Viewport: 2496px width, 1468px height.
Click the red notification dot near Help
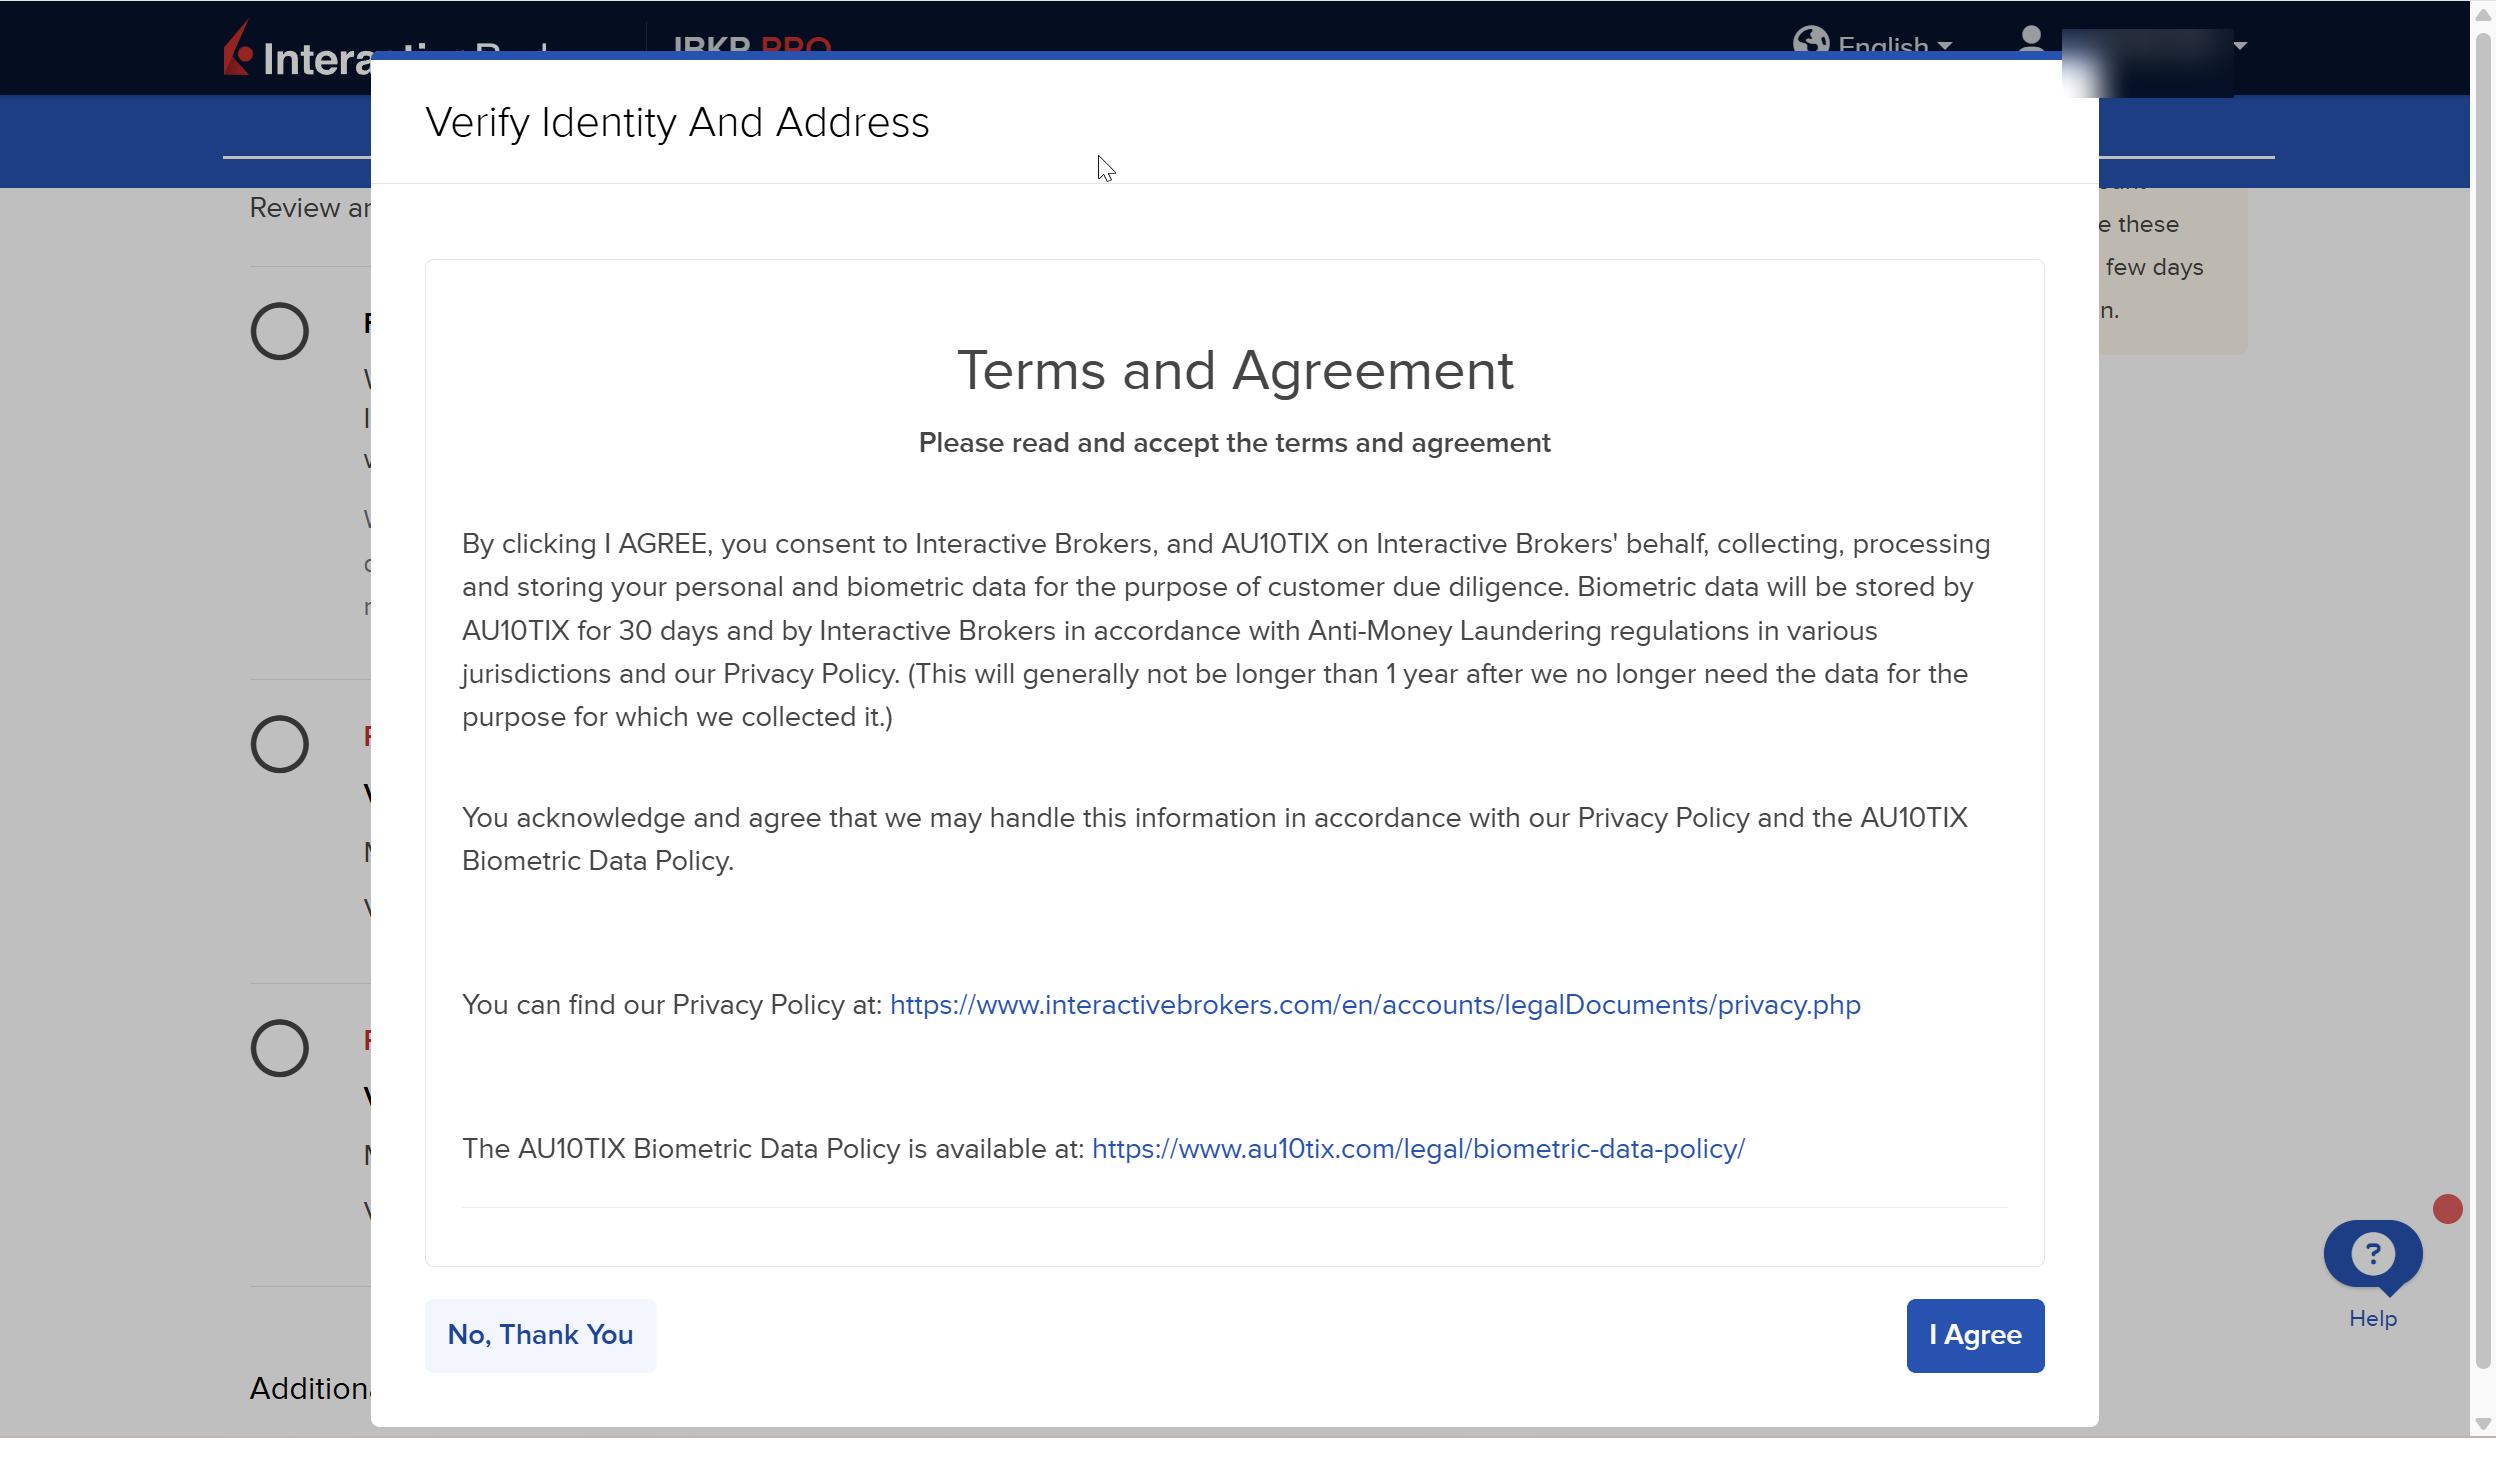coord(2447,1209)
